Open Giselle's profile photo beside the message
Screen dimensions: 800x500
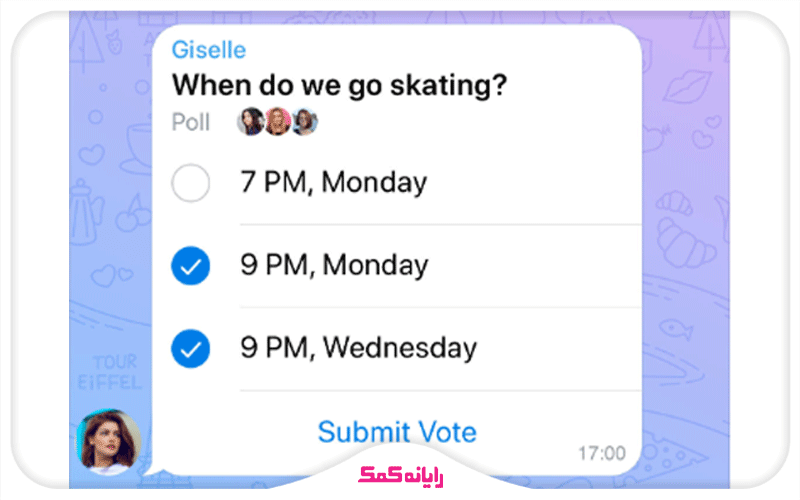(108, 440)
